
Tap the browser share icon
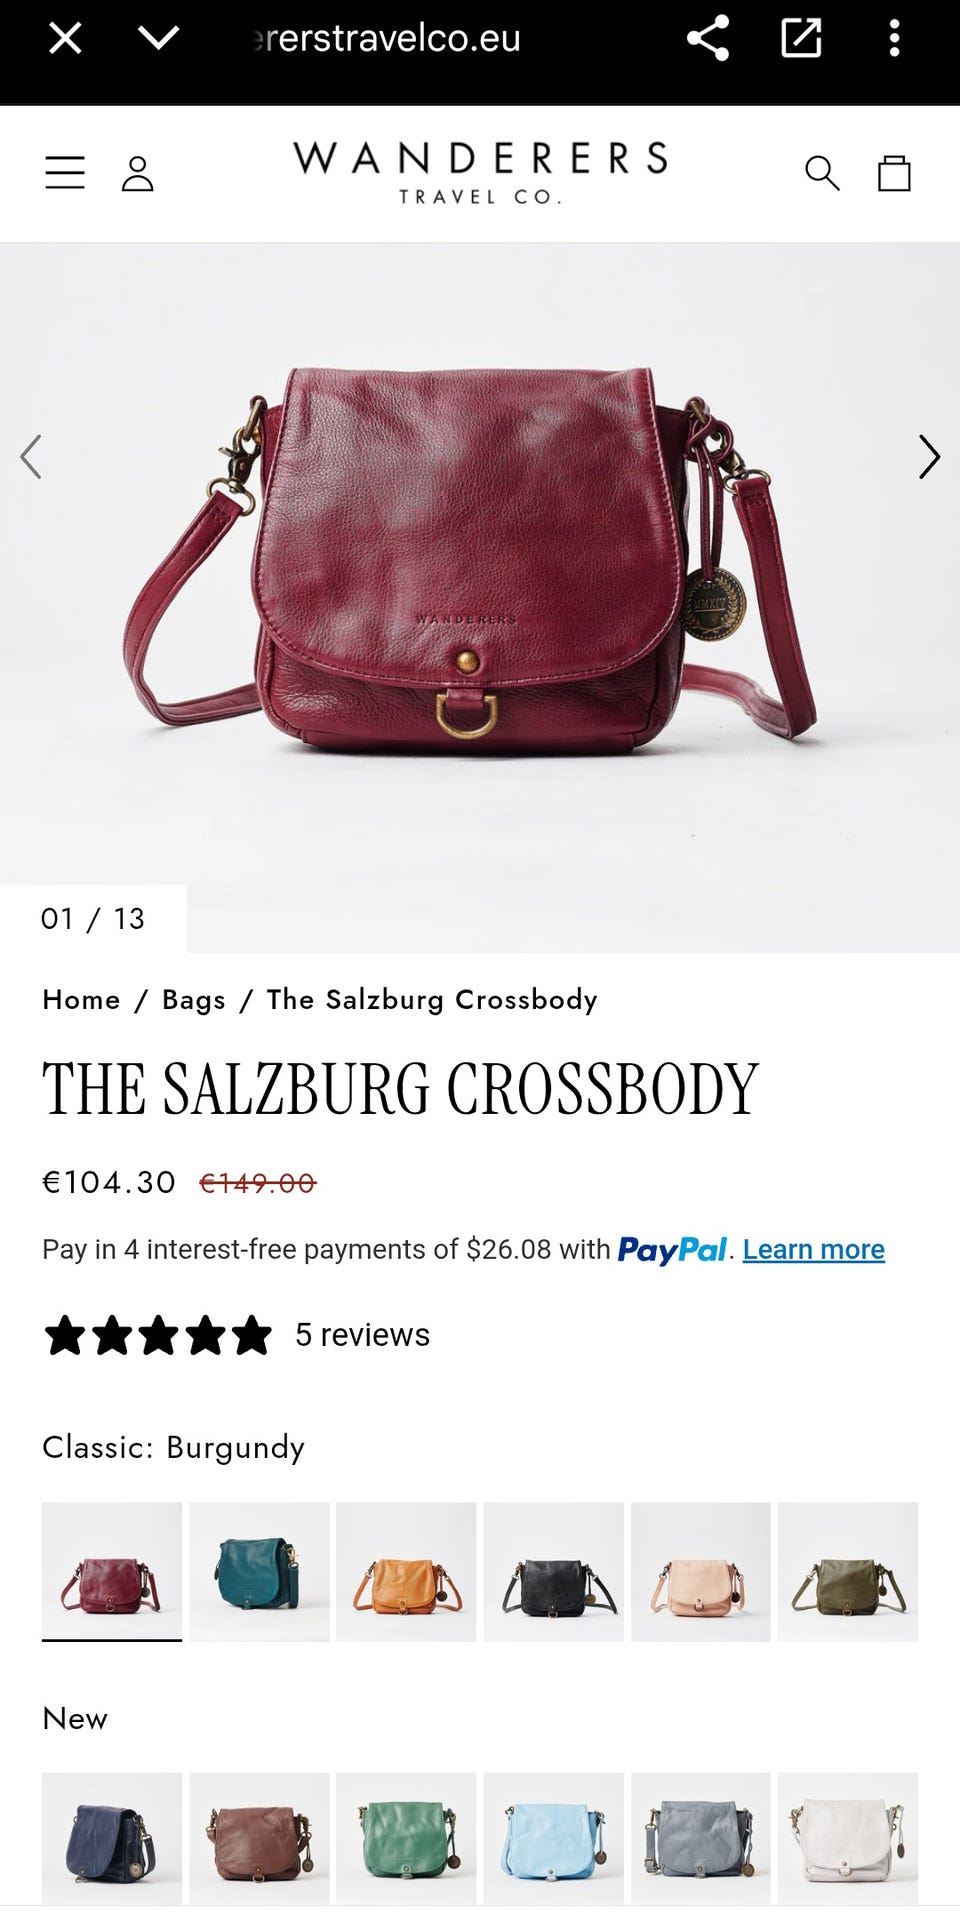[x=708, y=39]
